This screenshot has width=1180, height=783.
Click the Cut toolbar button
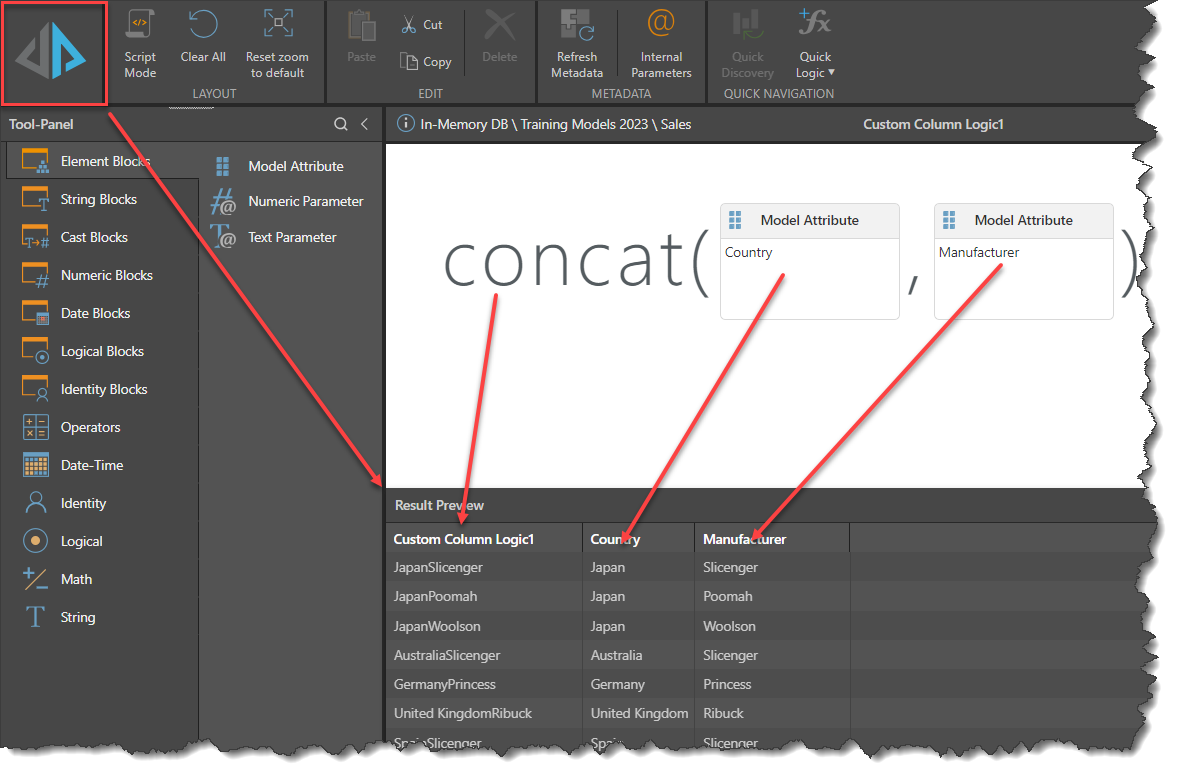[422, 25]
